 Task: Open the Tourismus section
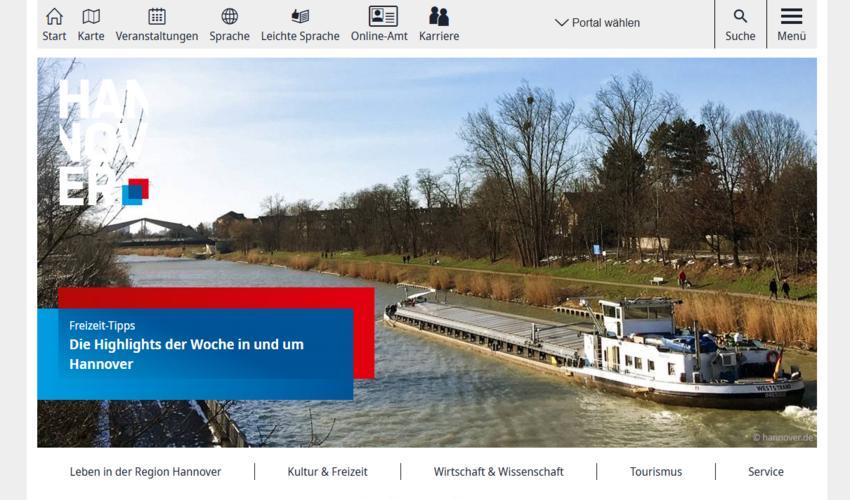coord(656,472)
